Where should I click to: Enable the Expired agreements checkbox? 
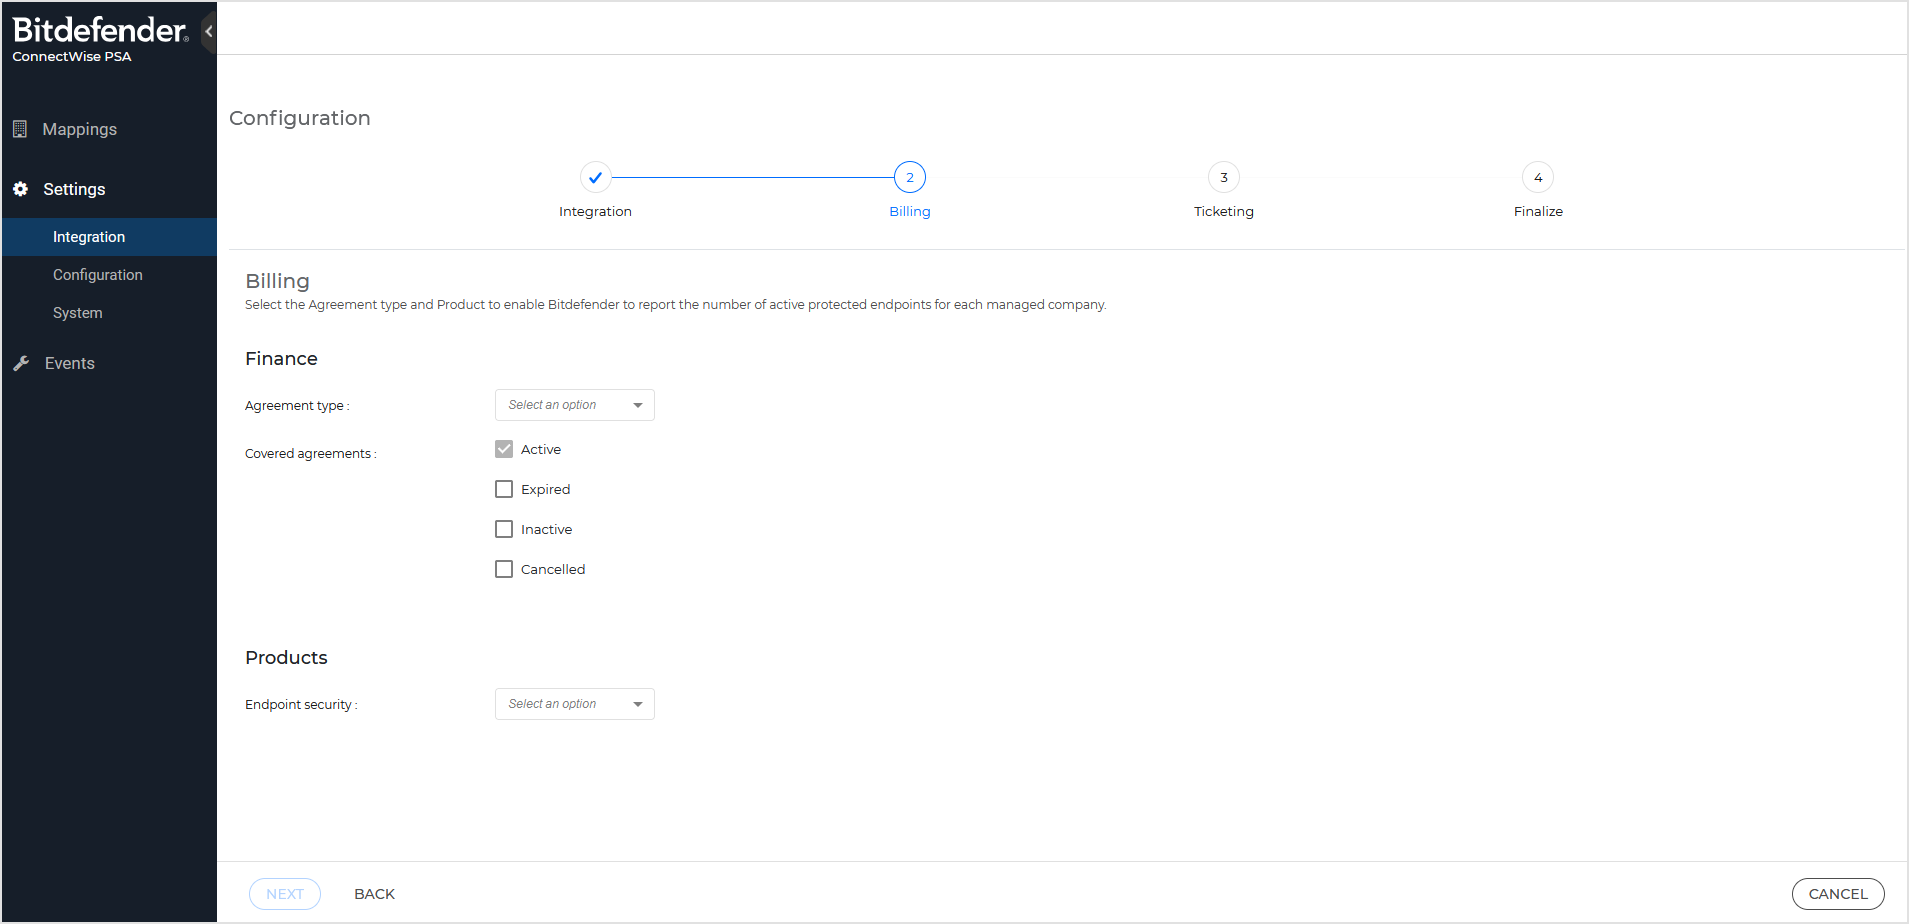point(503,488)
